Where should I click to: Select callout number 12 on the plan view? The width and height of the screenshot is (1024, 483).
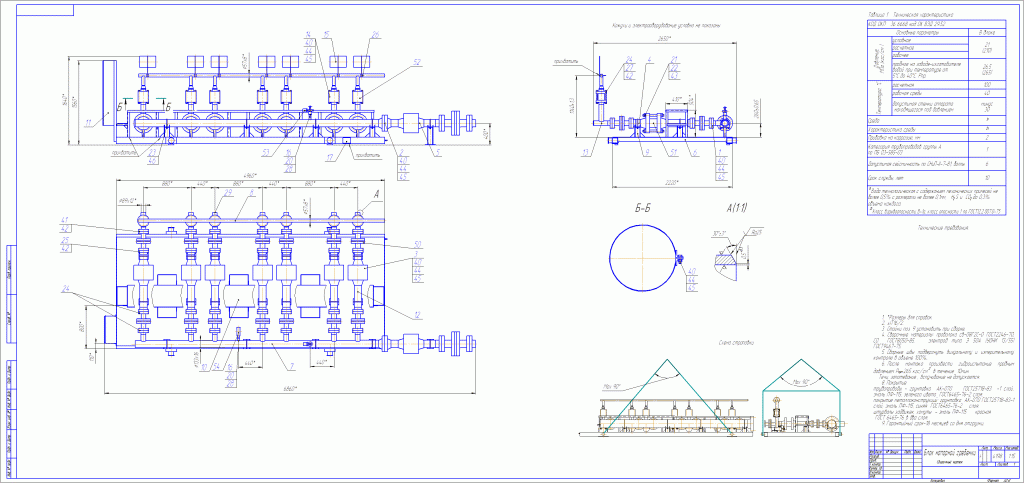pyautogui.click(x=417, y=316)
